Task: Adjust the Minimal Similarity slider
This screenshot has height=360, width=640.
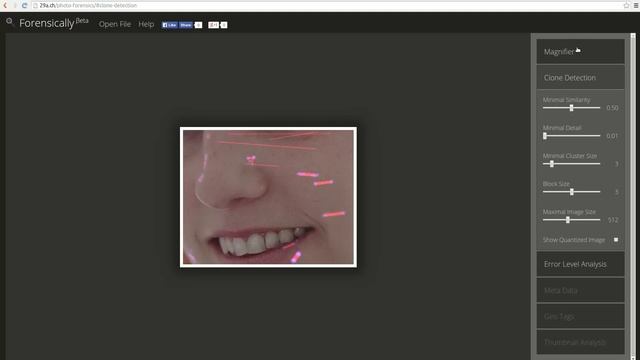Action: pos(571,108)
